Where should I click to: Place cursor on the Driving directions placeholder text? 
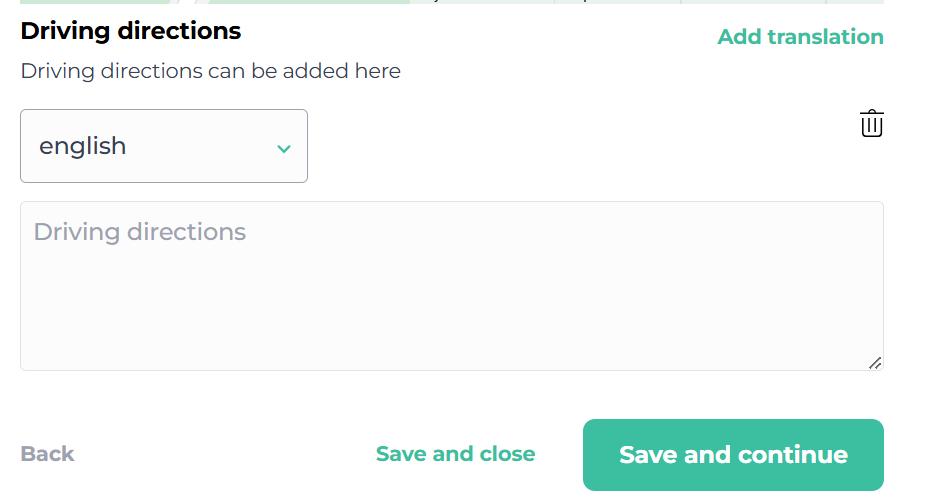point(140,232)
